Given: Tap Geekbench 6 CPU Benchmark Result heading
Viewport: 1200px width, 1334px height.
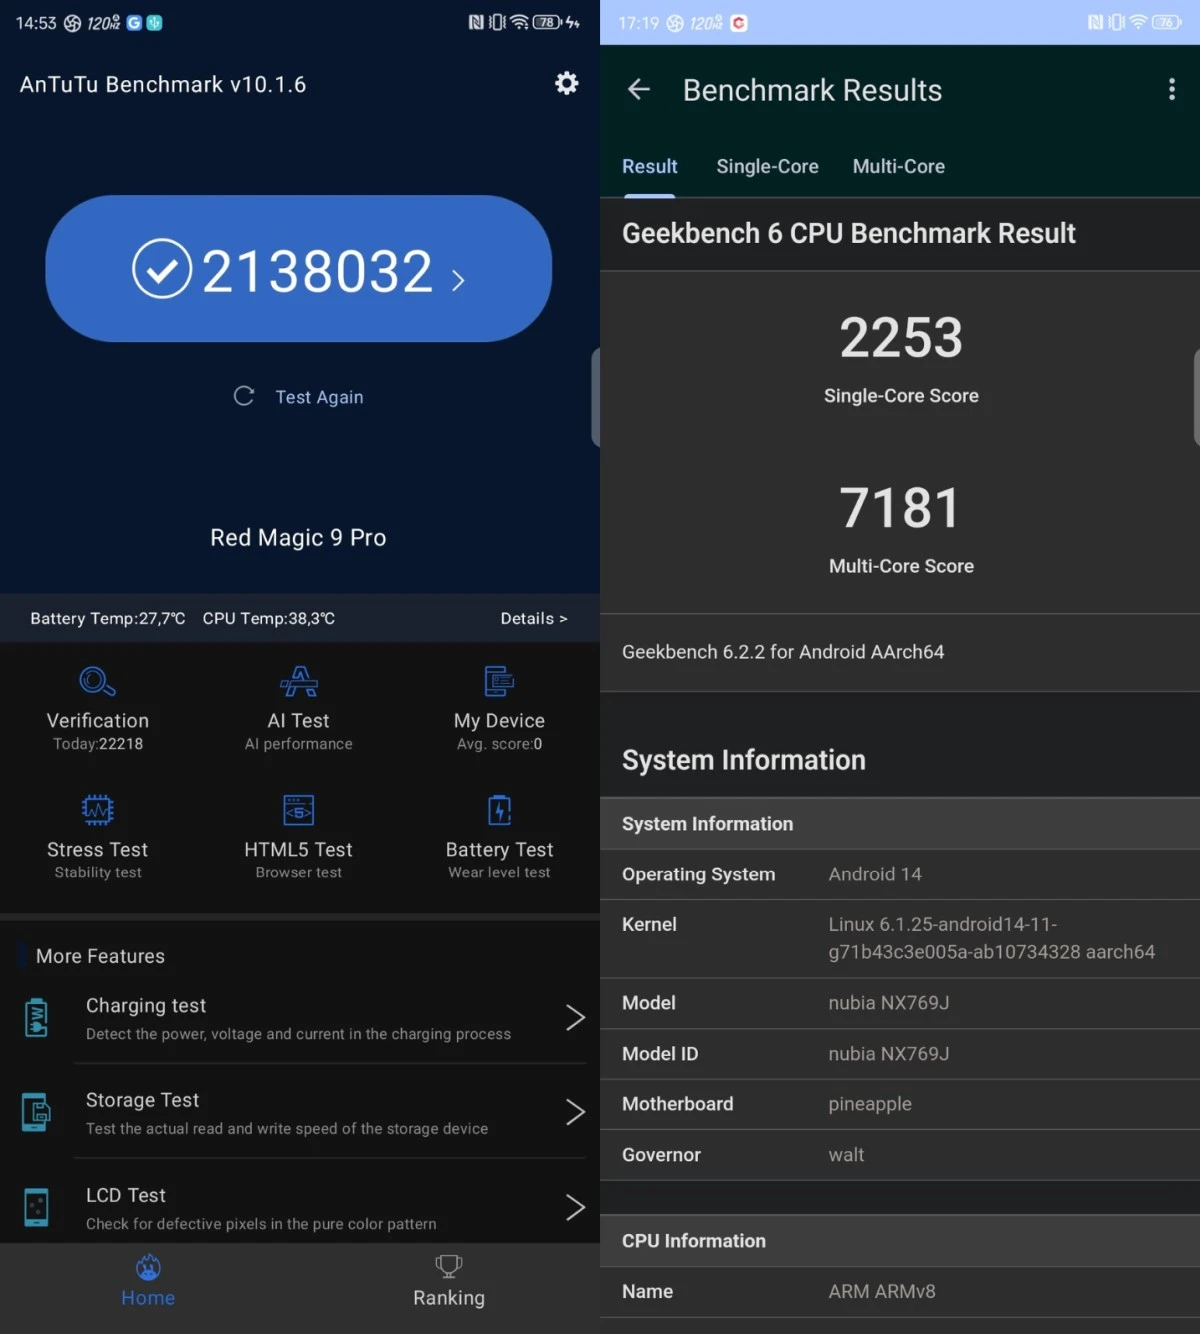Looking at the screenshot, I should pyautogui.click(x=848, y=233).
